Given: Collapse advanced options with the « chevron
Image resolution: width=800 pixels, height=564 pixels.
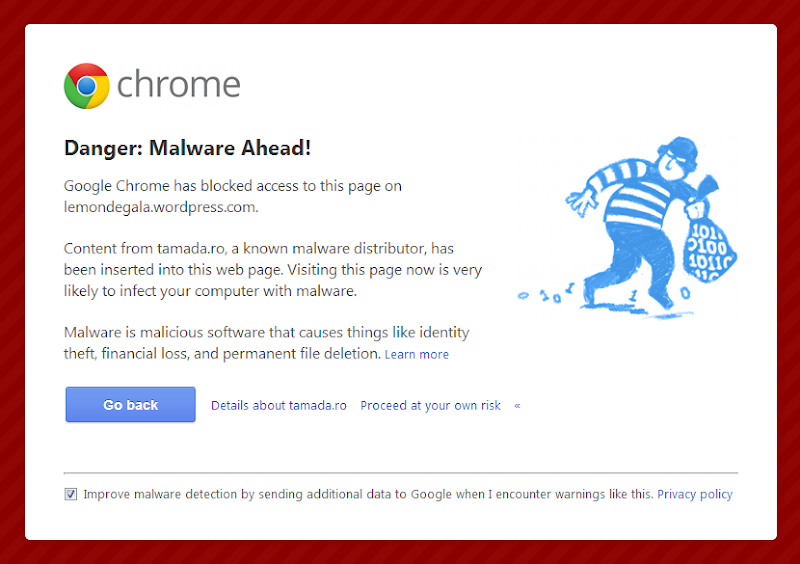Looking at the screenshot, I should point(517,406).
